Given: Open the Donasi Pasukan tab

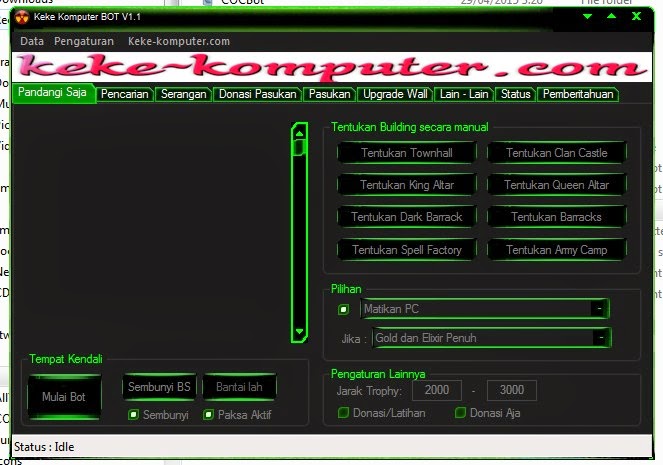Looking at the screenshot, I should coord(258,94).
